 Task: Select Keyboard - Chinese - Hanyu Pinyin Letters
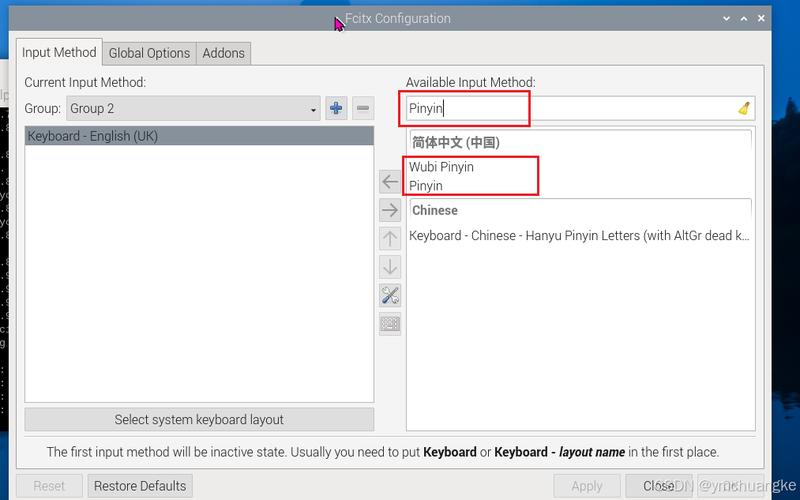coord(581,236)
